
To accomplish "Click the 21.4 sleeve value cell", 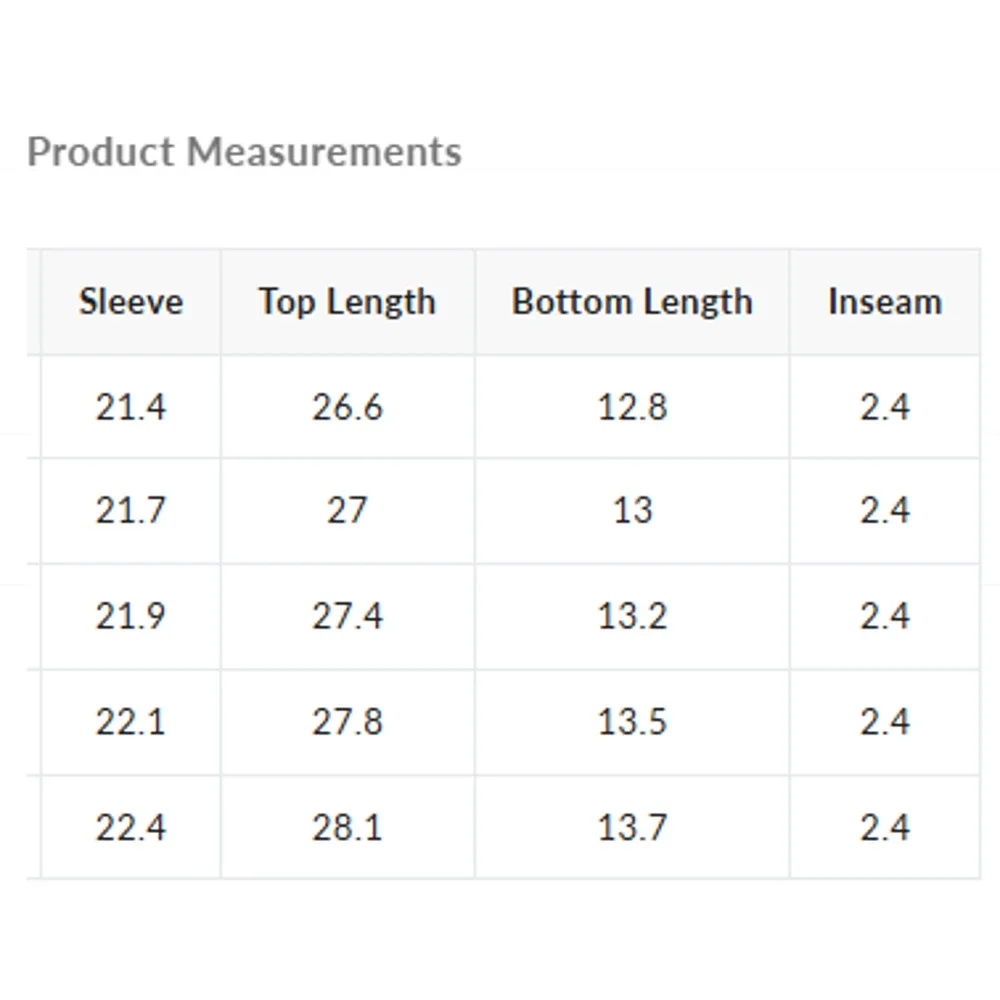I will click(x=131, y=407).
